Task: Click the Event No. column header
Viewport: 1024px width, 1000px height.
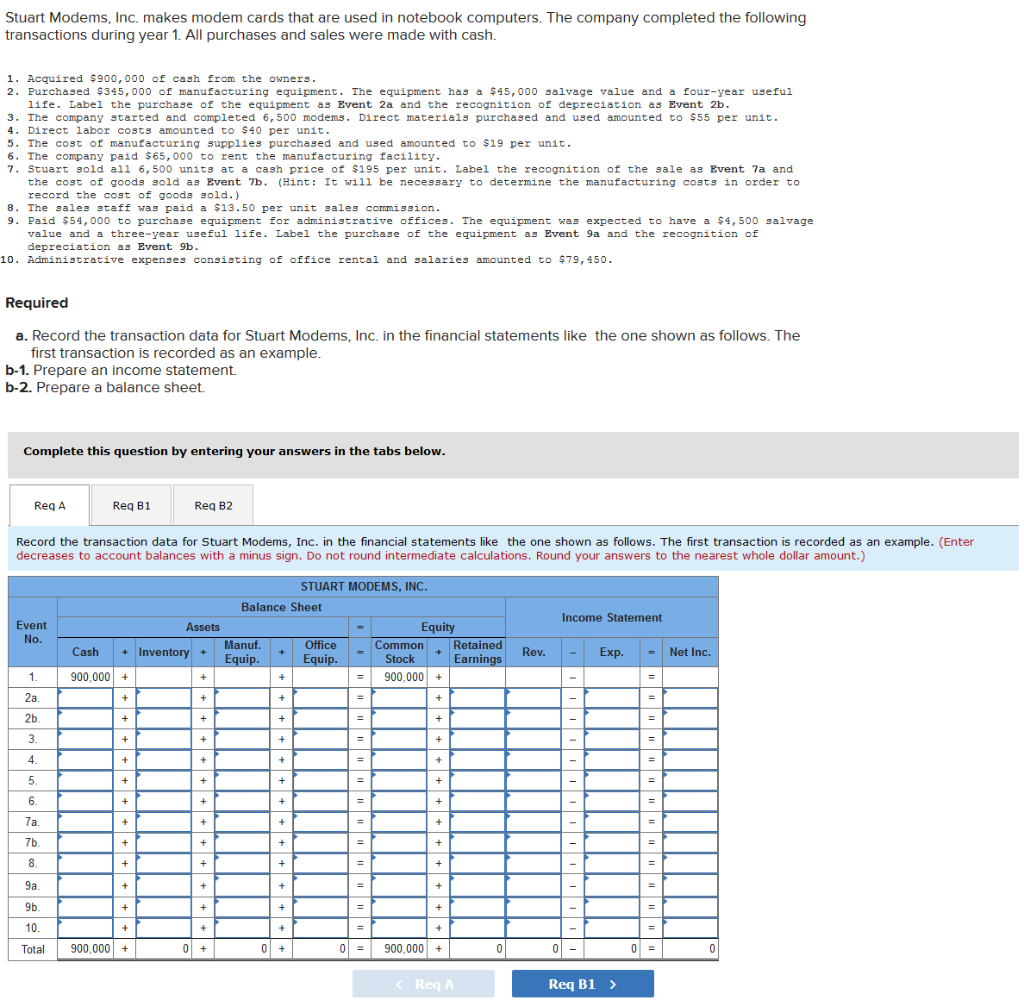Action: point(31,632)
